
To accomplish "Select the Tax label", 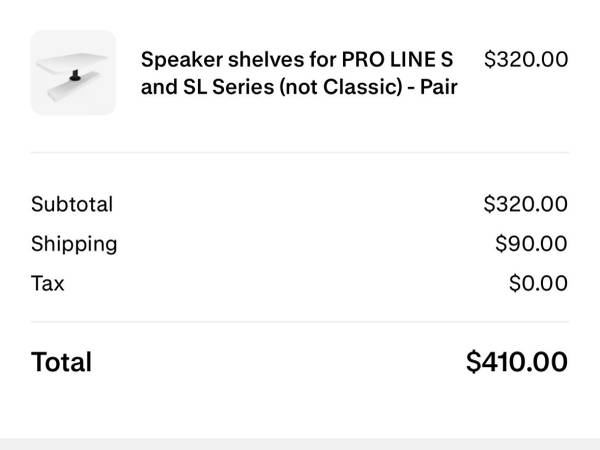I will point(48,283).
